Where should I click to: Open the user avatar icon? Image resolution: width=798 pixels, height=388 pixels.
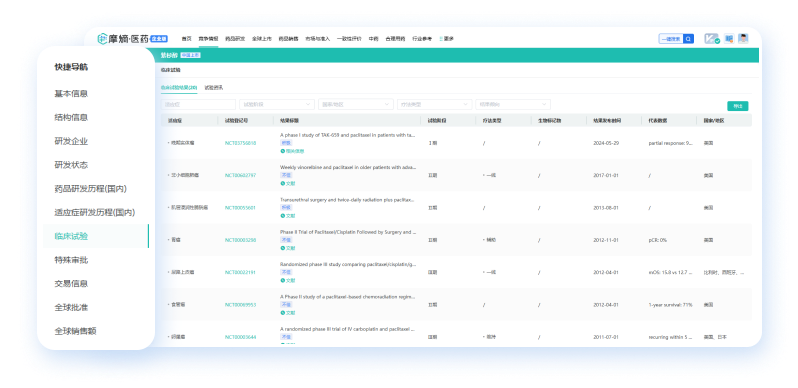744,39
